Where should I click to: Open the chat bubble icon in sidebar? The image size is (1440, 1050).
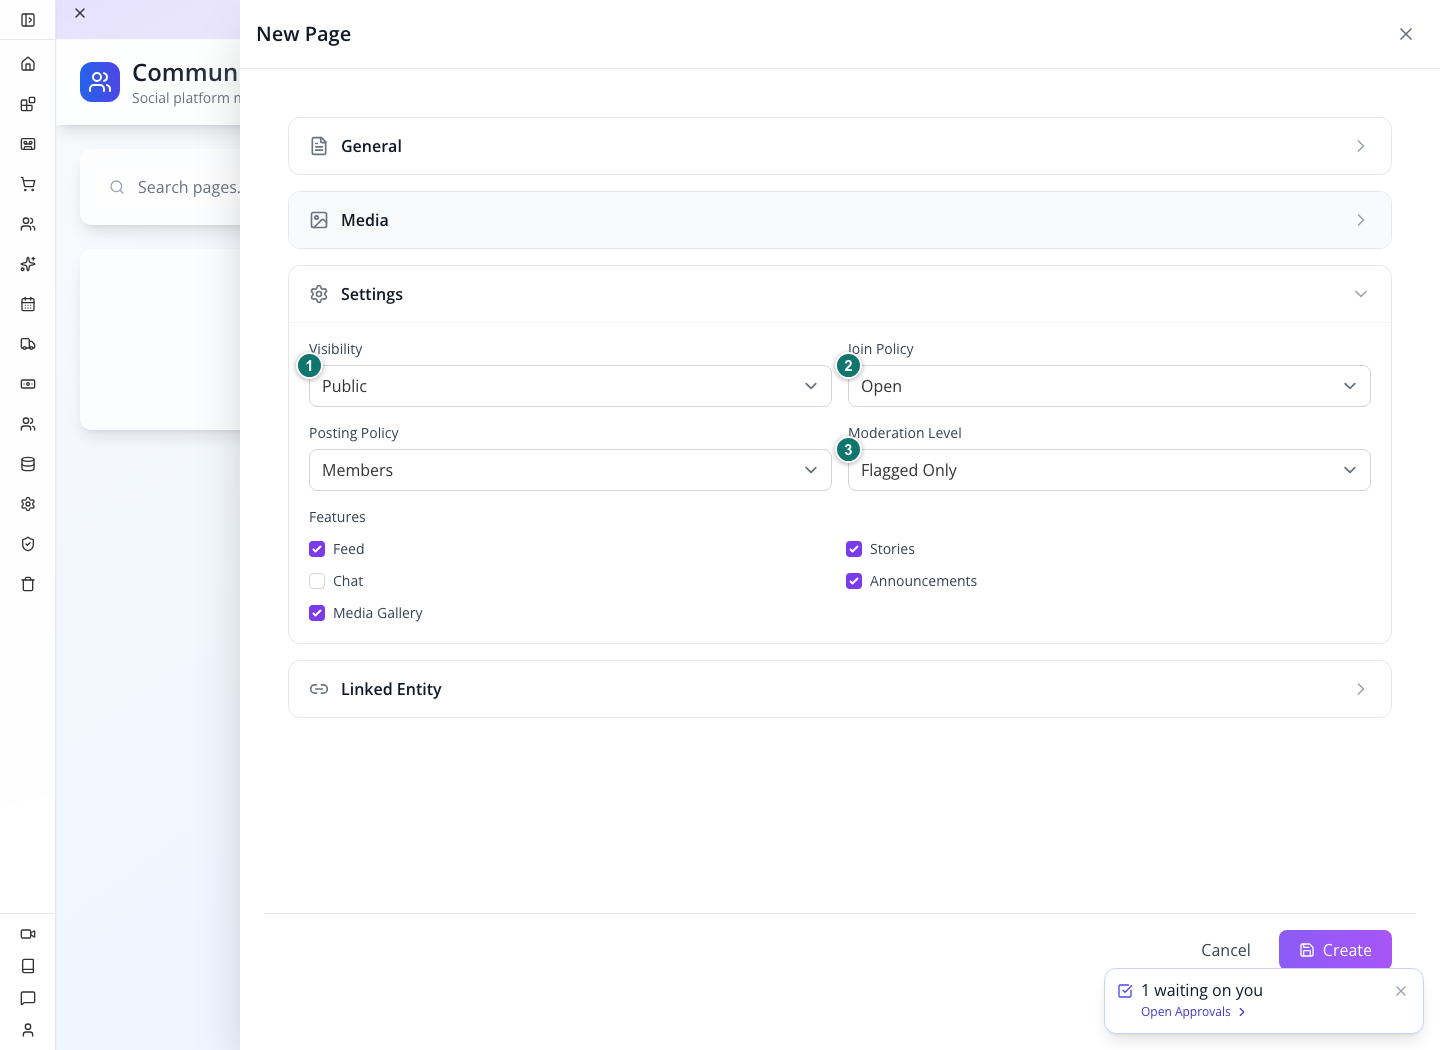tap(28, 998)
